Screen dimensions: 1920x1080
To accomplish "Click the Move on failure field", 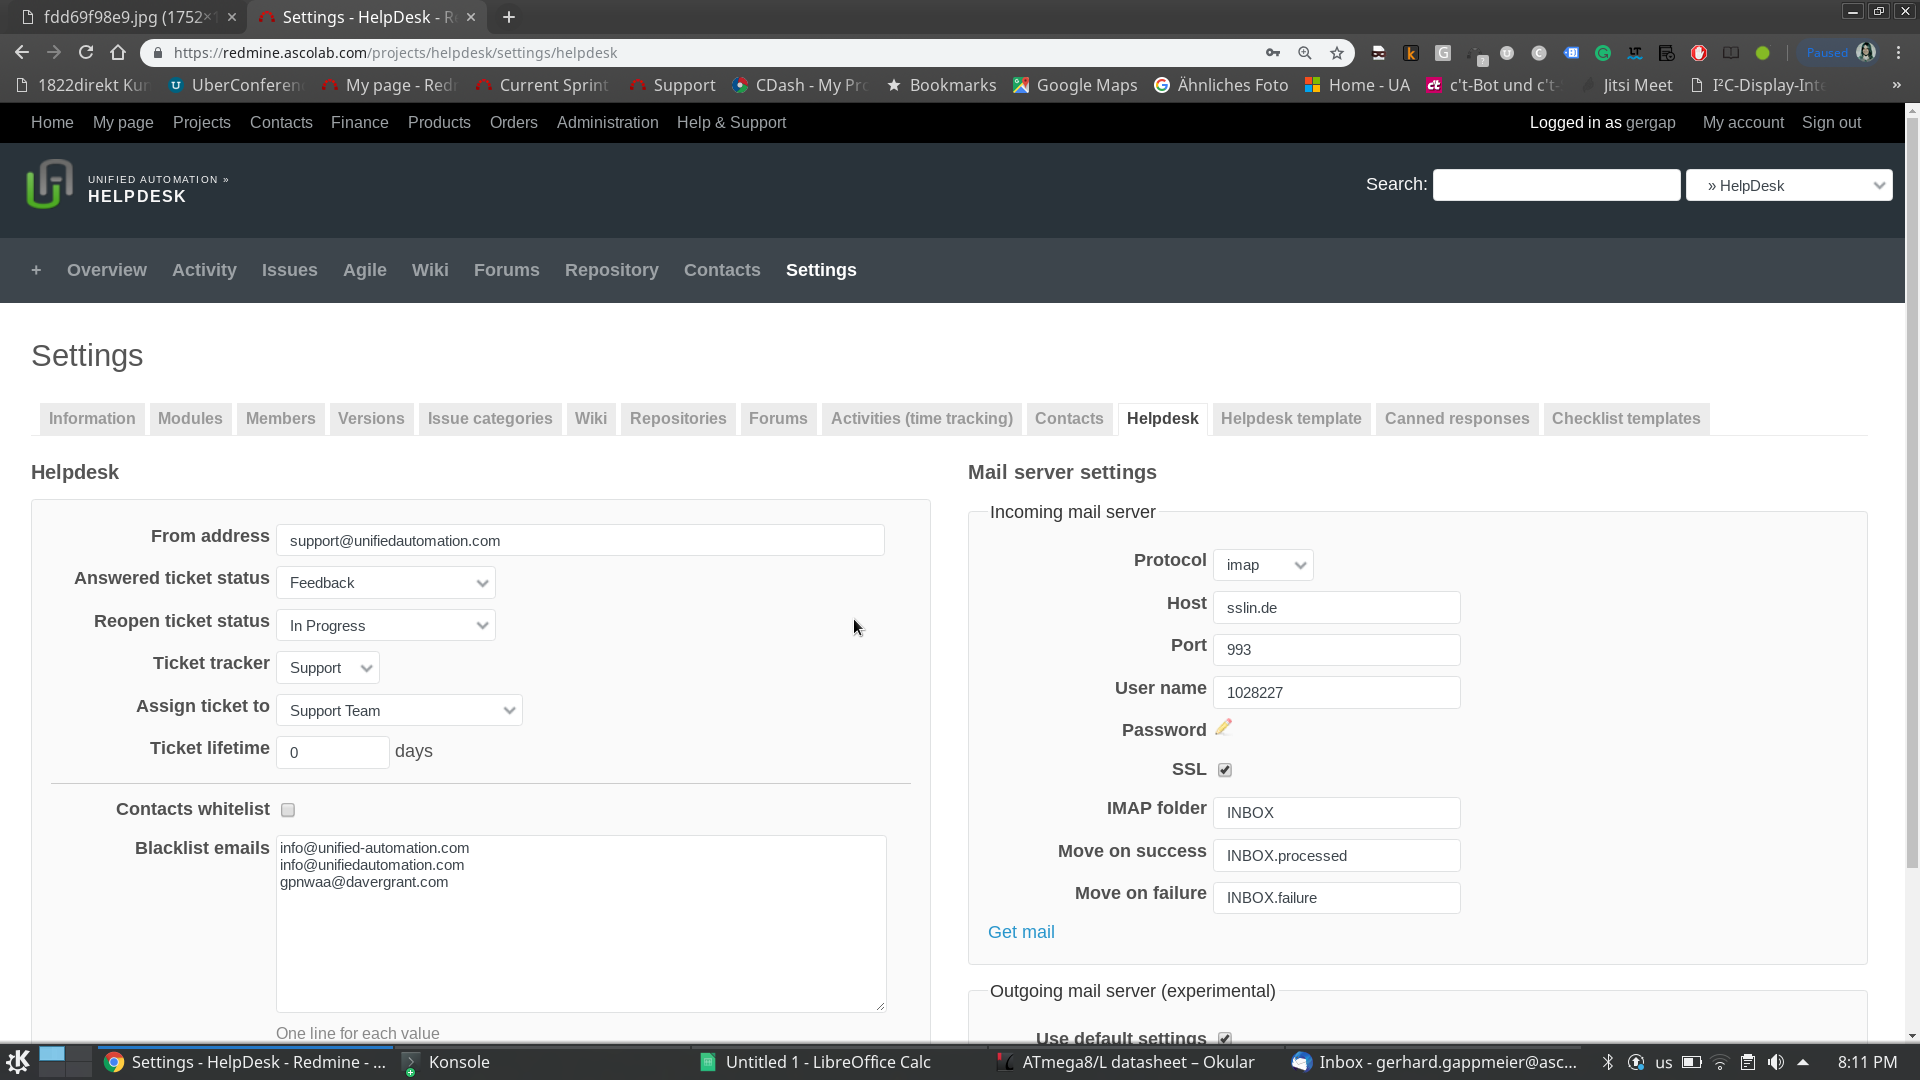I will click(1337, 898).
